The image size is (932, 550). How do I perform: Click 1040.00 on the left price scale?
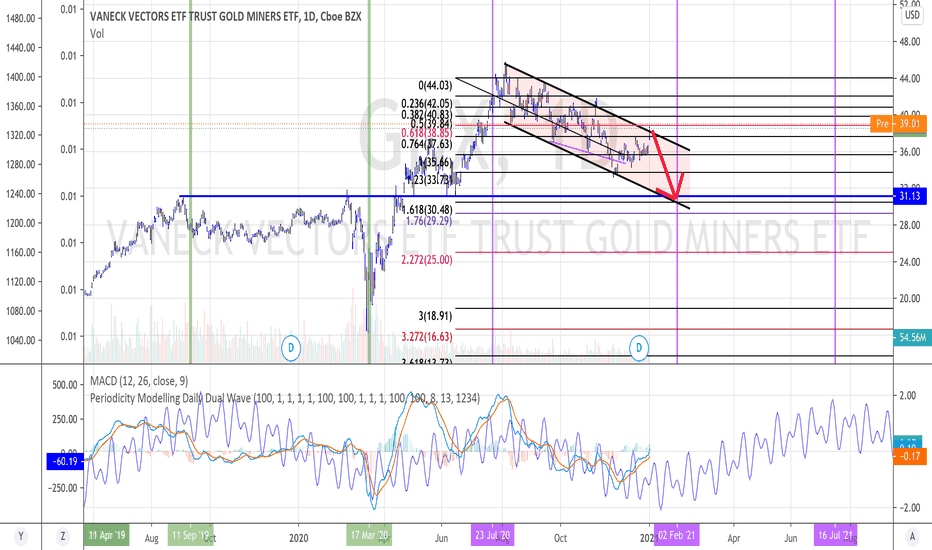(21, 341)
